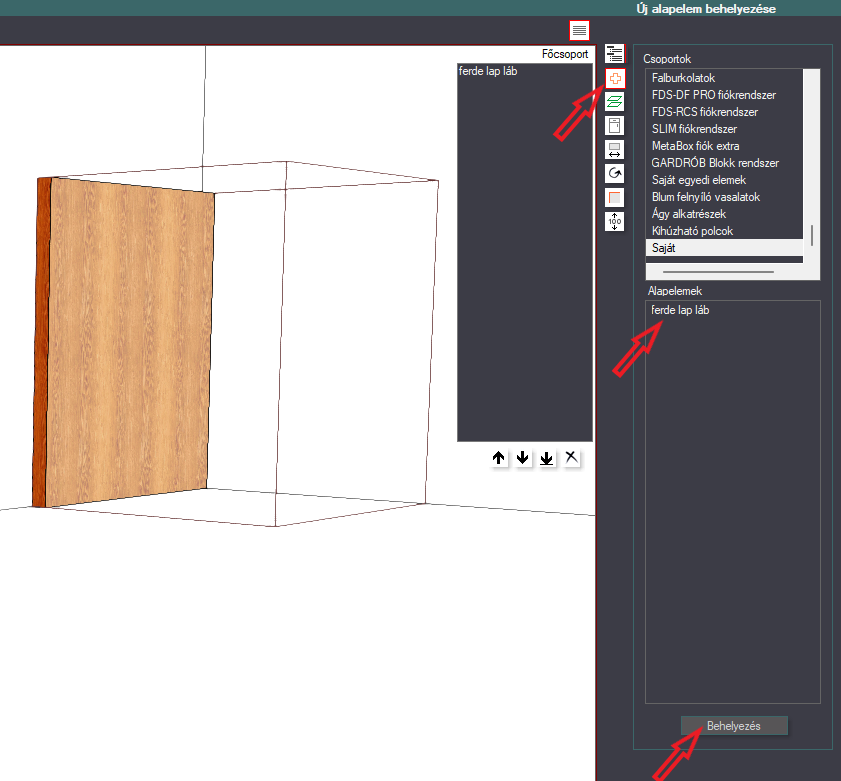Choose the Falburkolatok group
Image resolution: width=841 pixels, height=781 pixels.
tap(724, 78)
